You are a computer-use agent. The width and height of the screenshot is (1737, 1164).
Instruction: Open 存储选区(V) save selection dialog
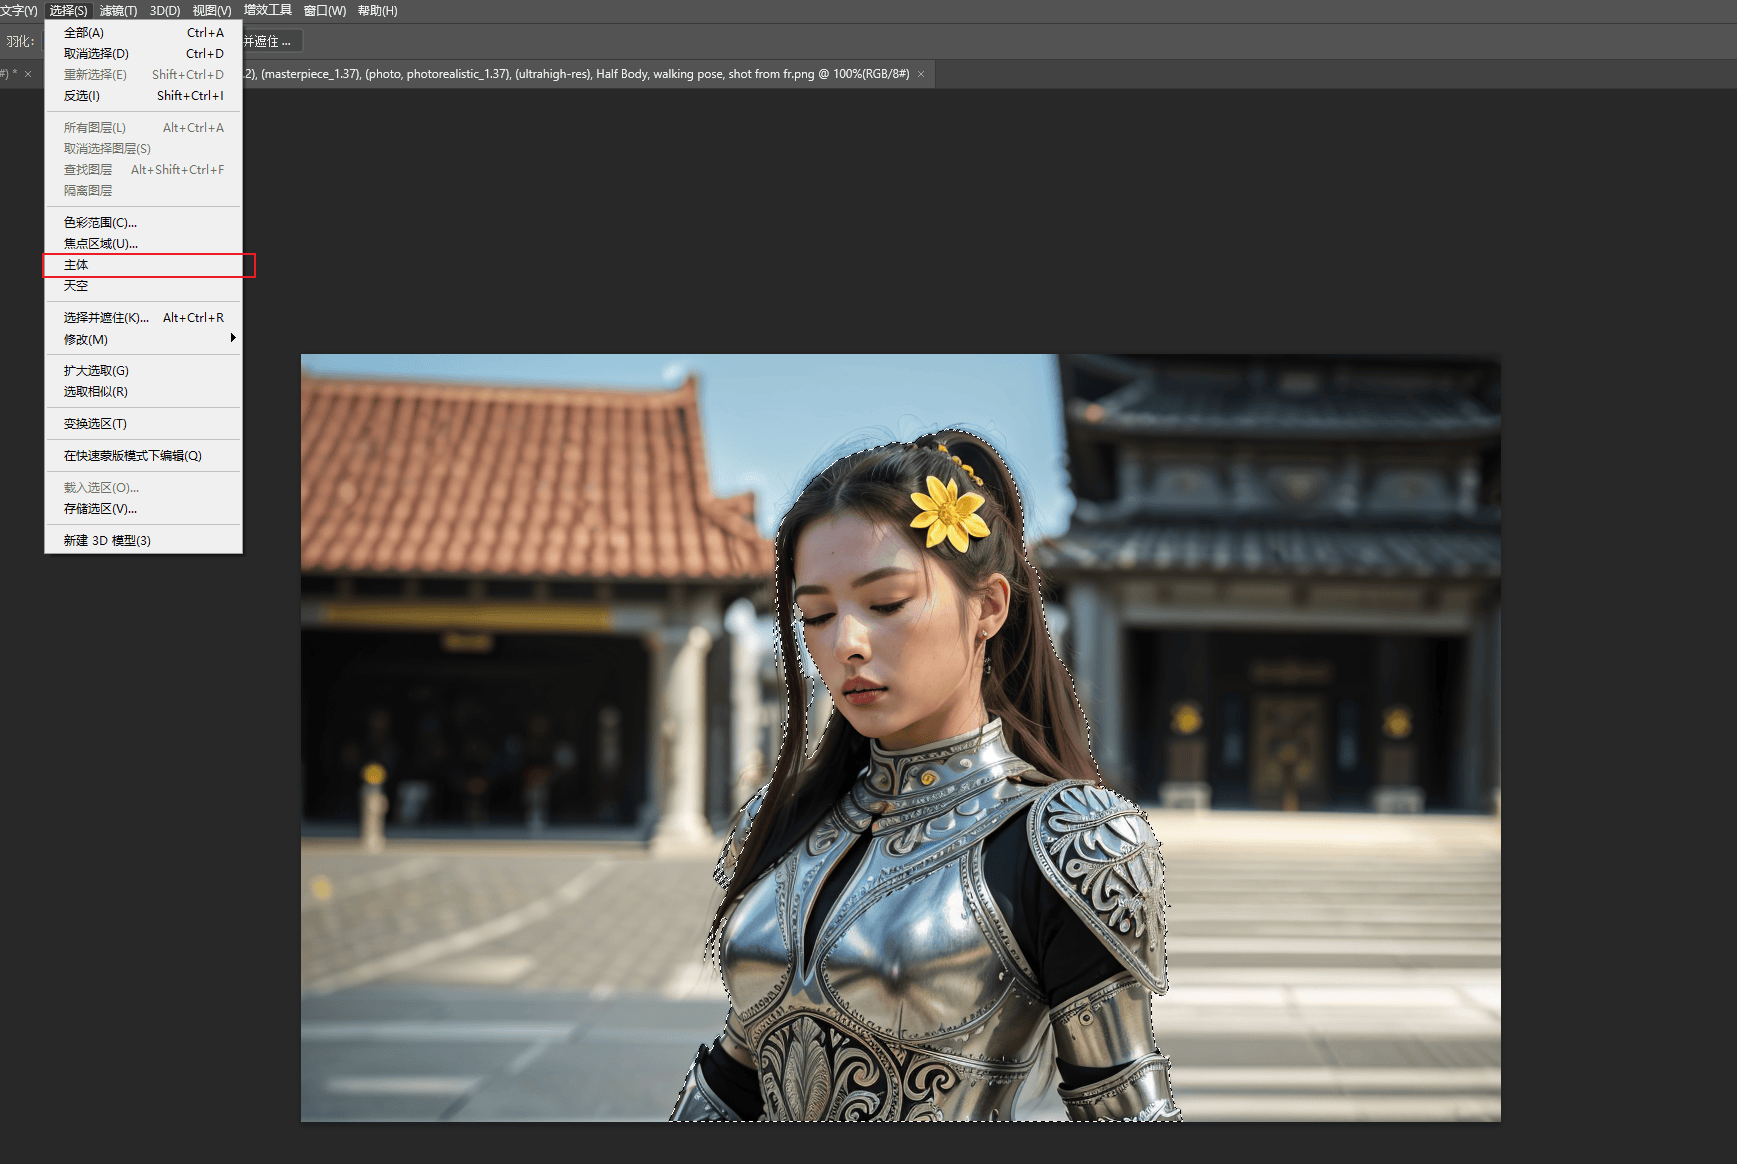point(144,509)
